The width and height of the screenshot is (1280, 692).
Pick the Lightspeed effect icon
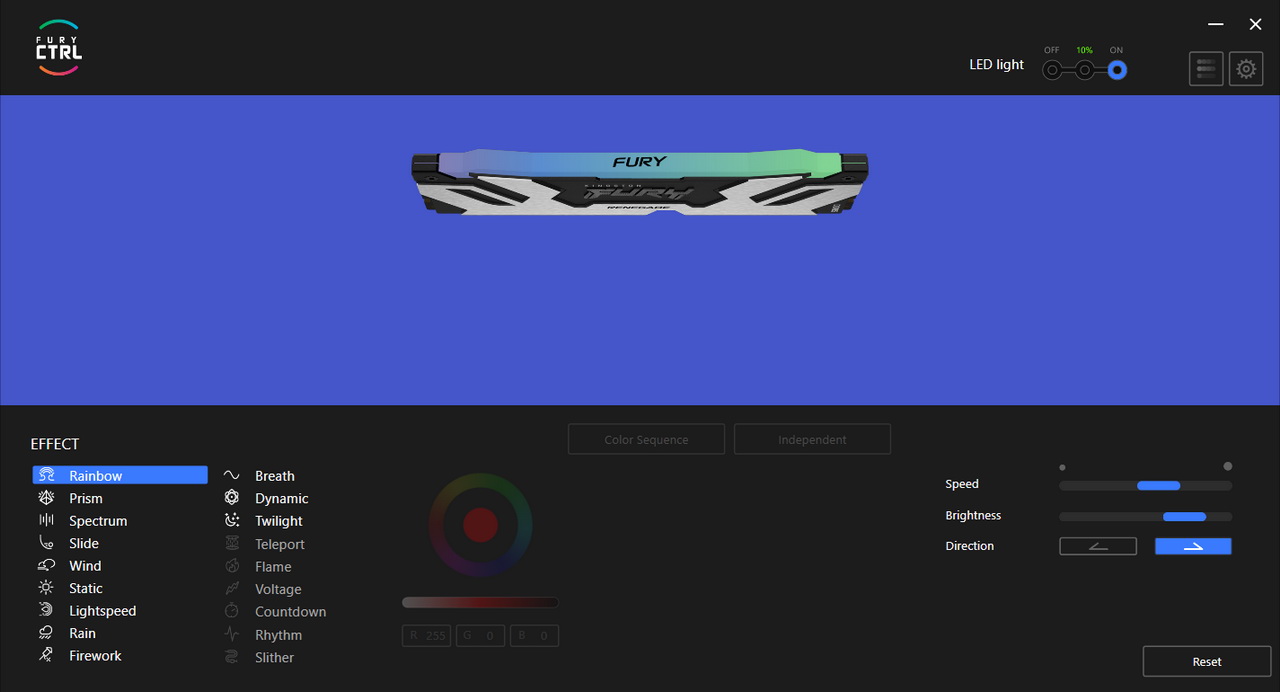46,610
